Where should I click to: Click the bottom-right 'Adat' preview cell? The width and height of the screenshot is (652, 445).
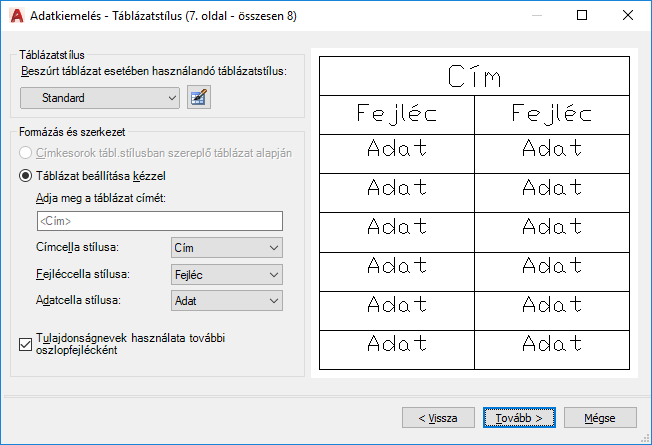click(551, 344)
